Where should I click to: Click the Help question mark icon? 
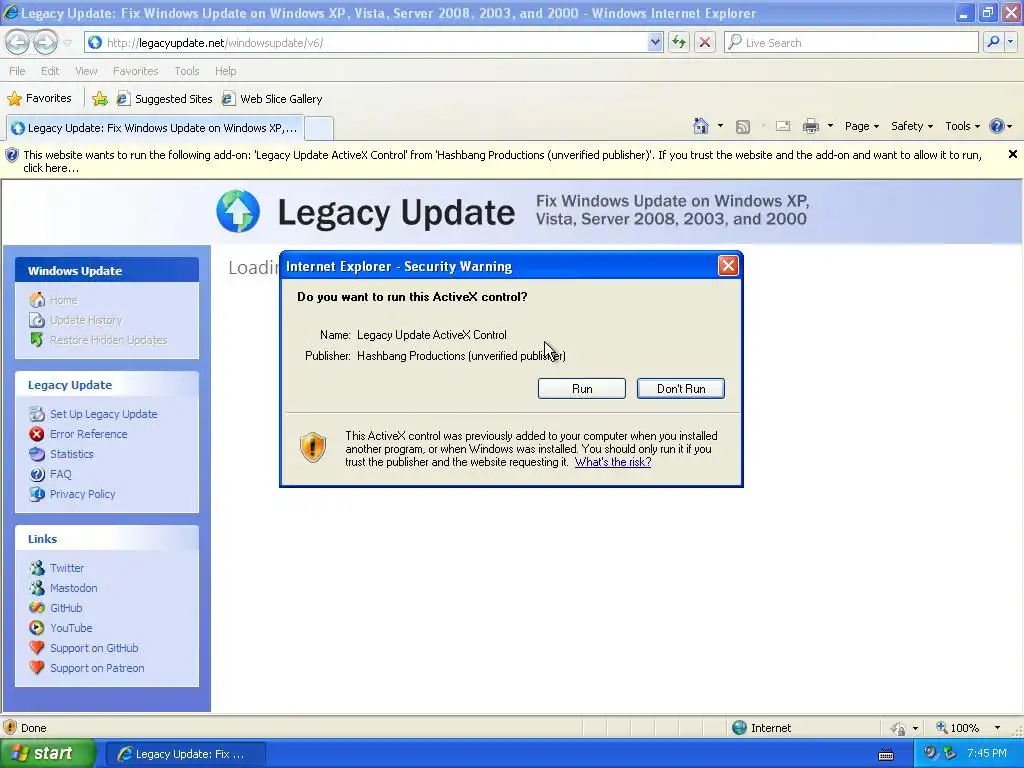[997, 126]
